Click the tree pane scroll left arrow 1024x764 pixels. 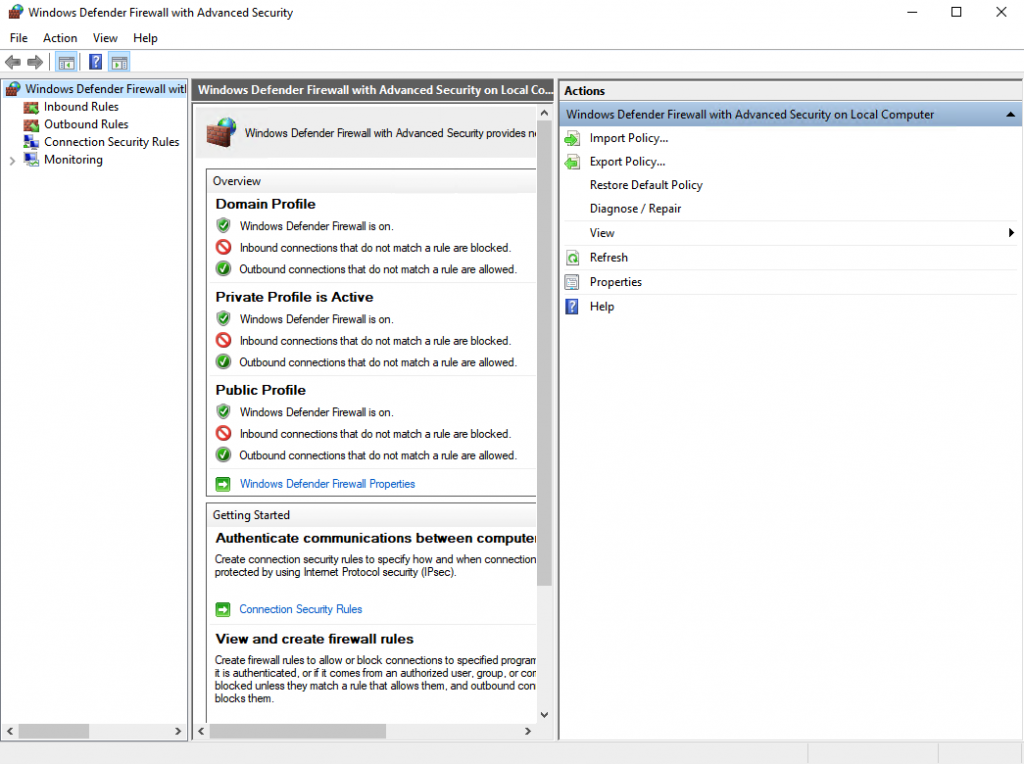10,731
